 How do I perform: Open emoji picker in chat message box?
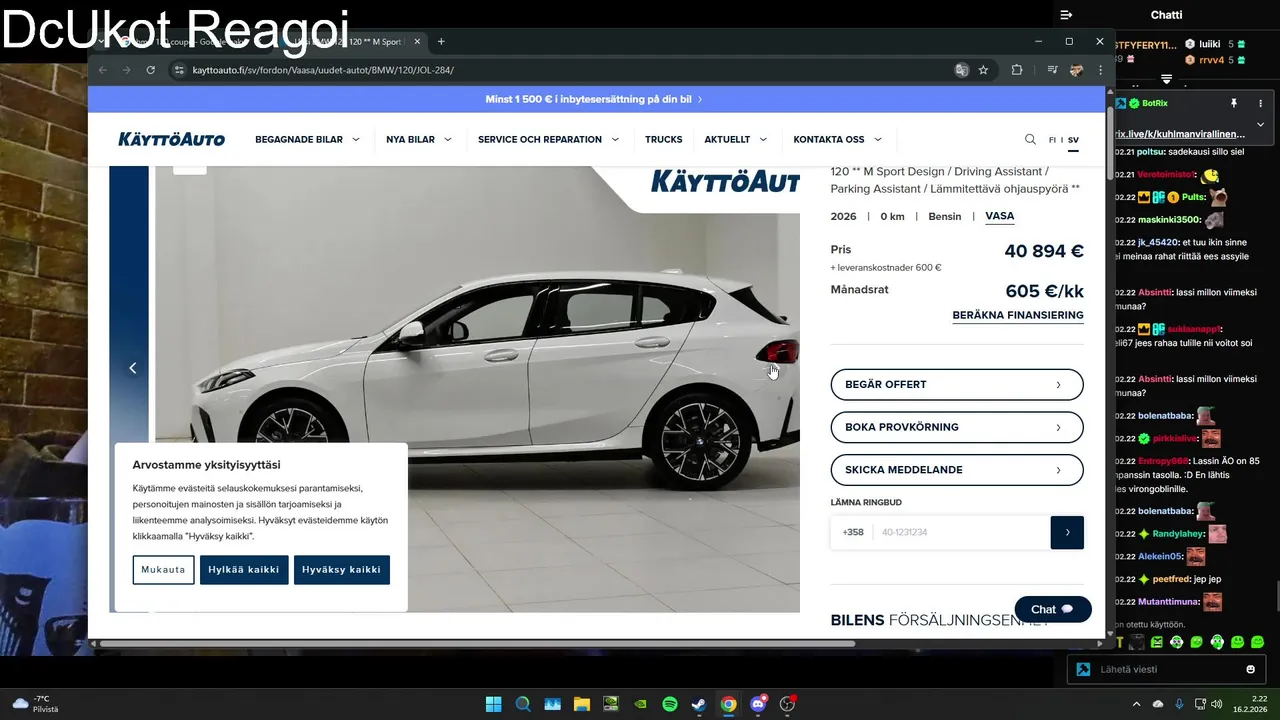click(1250, 669)
